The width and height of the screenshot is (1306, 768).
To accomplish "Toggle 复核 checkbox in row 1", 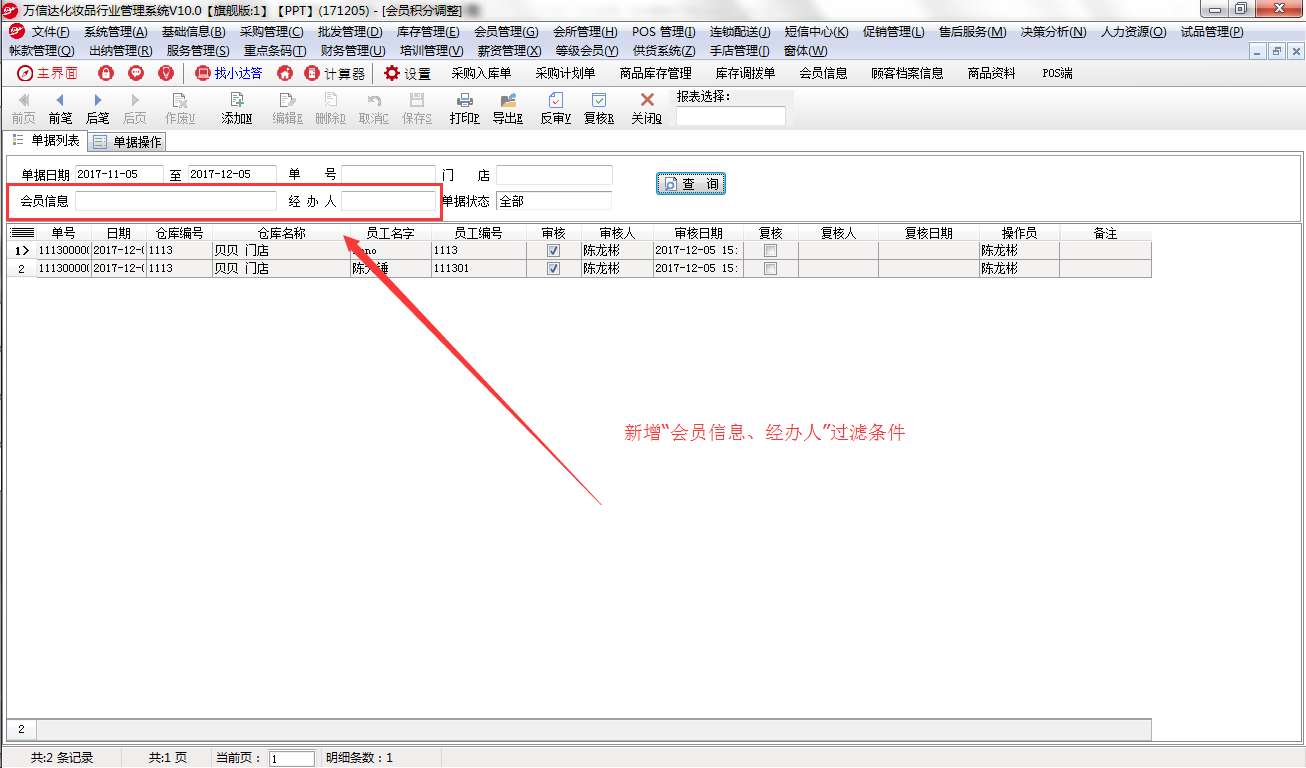I will point(770,251).
